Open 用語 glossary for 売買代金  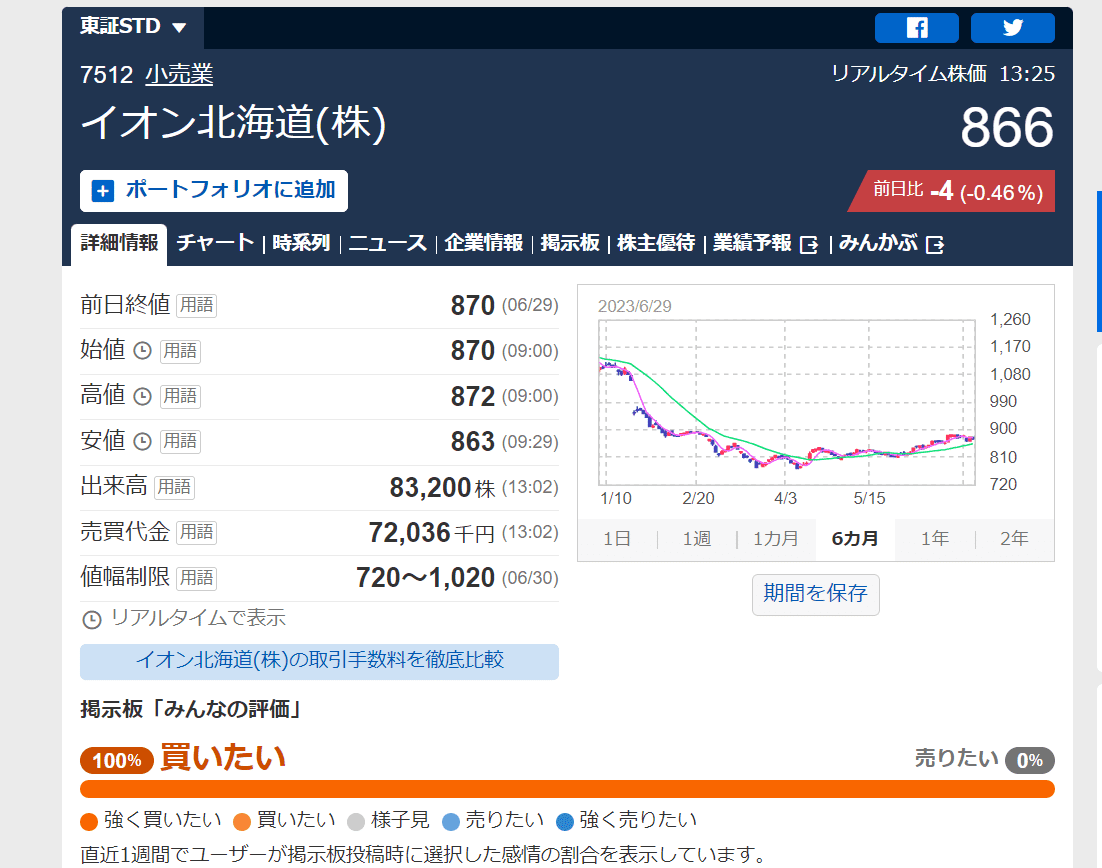196,532
